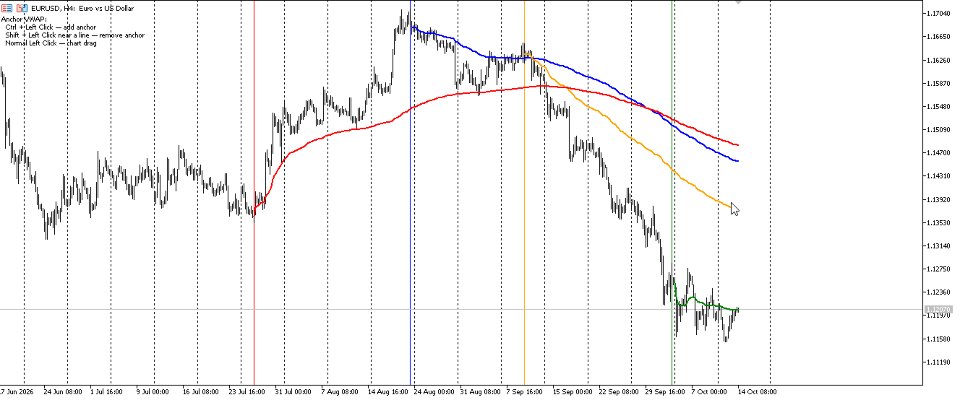960x400 pixels.
Task: Select the green VWAP curve
Action: pos(704,304)
